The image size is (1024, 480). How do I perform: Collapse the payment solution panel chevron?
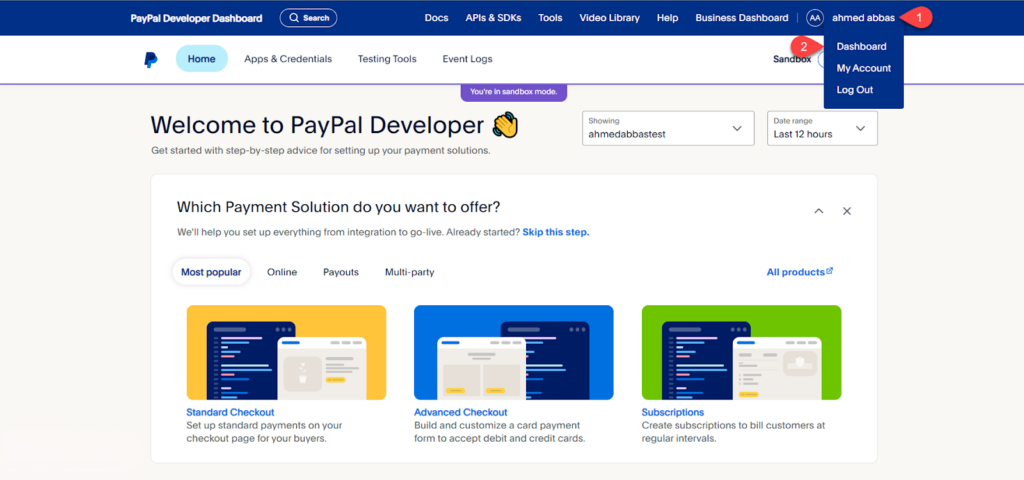click(819, 211)
